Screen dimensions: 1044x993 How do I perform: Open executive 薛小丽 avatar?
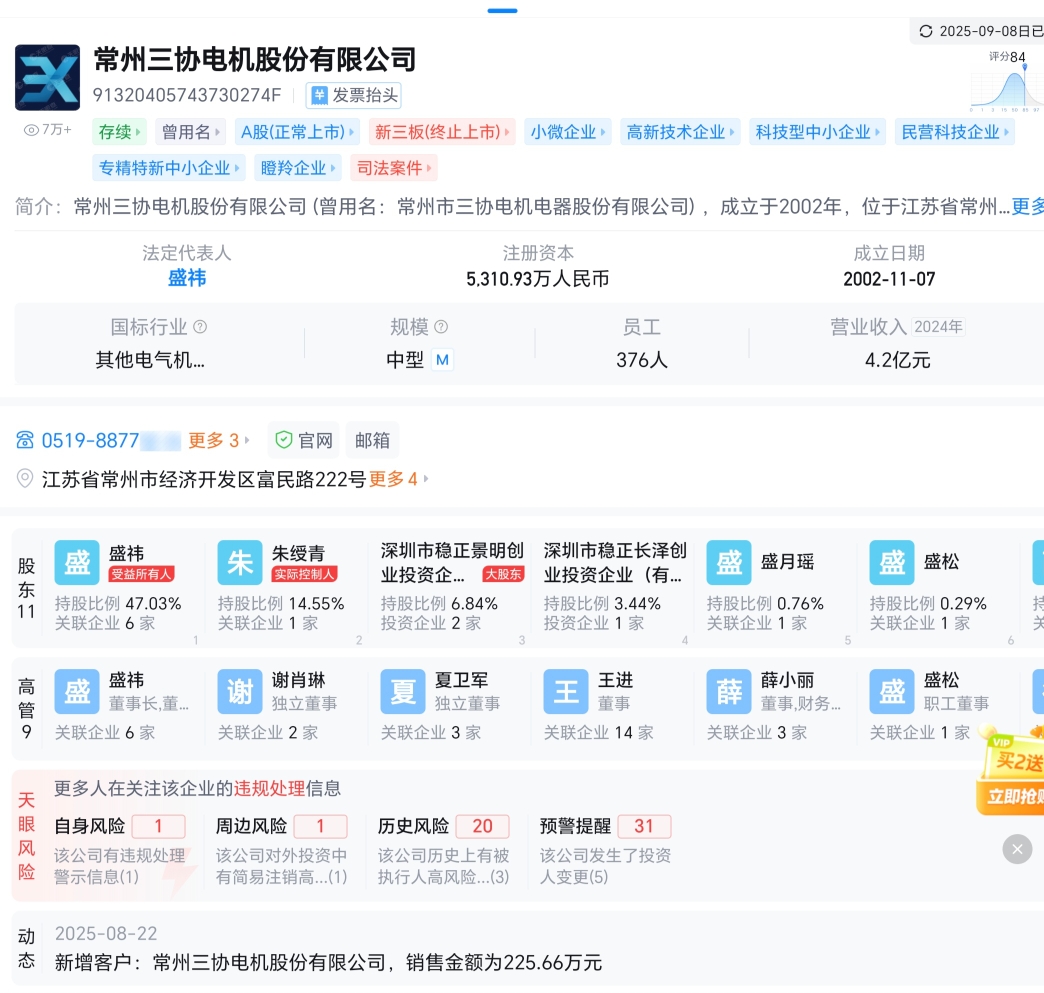pos(728,691)
